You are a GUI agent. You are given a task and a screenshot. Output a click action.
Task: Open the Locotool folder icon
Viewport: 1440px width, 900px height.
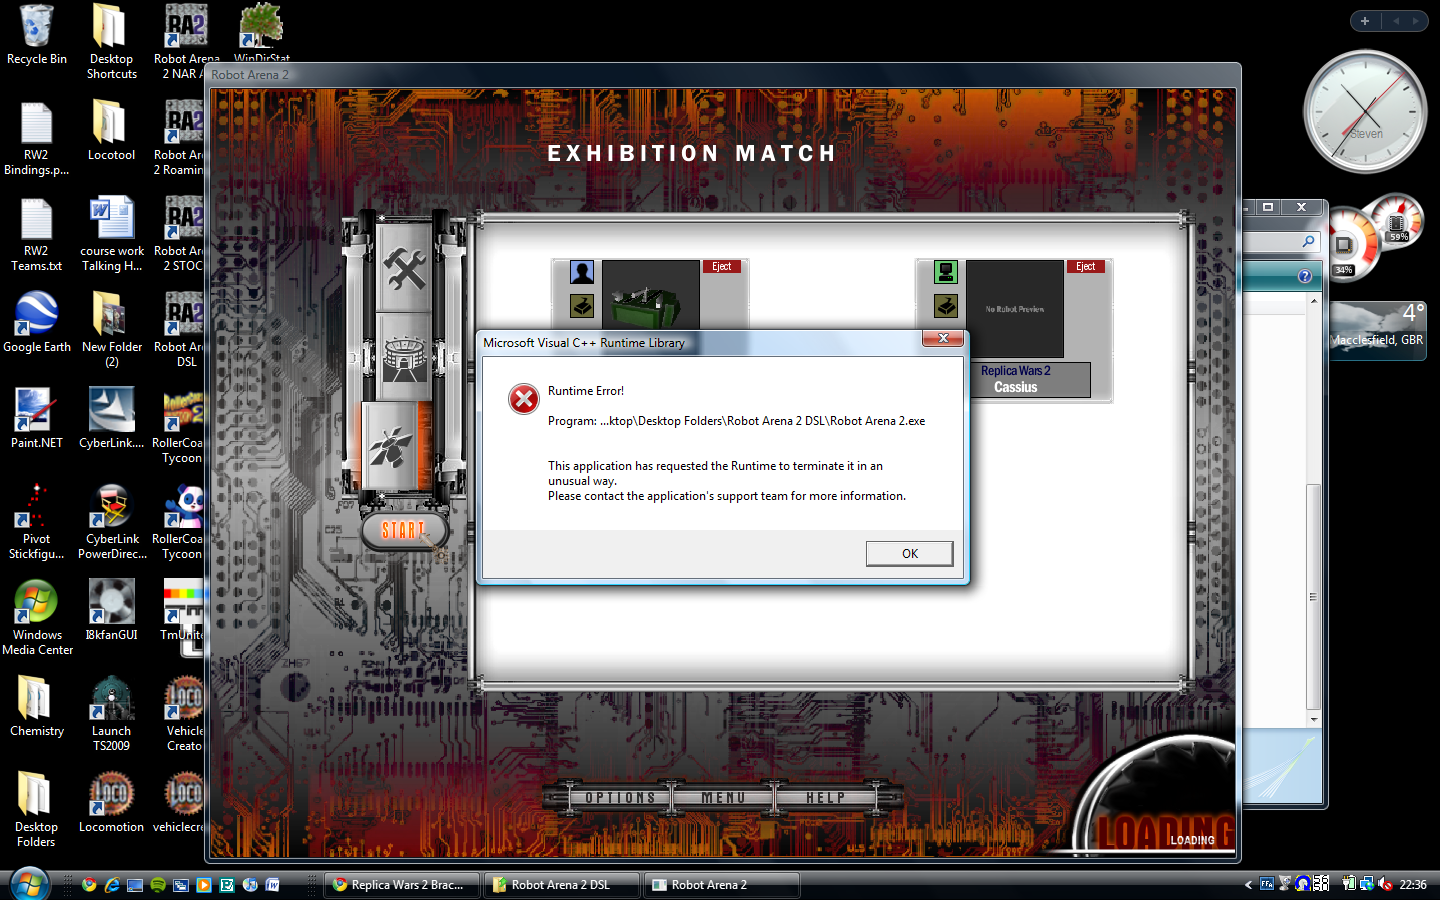click(x=111, y=131)
